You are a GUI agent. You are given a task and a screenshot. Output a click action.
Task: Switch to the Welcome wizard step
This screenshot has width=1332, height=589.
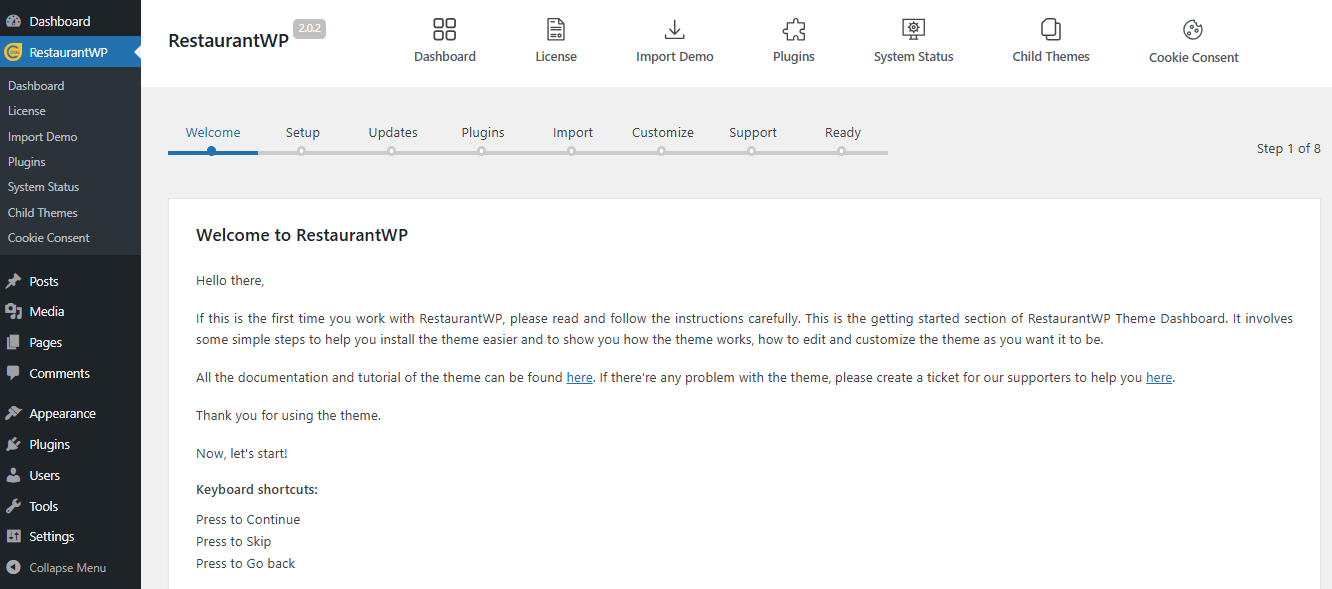click(213, 132)
